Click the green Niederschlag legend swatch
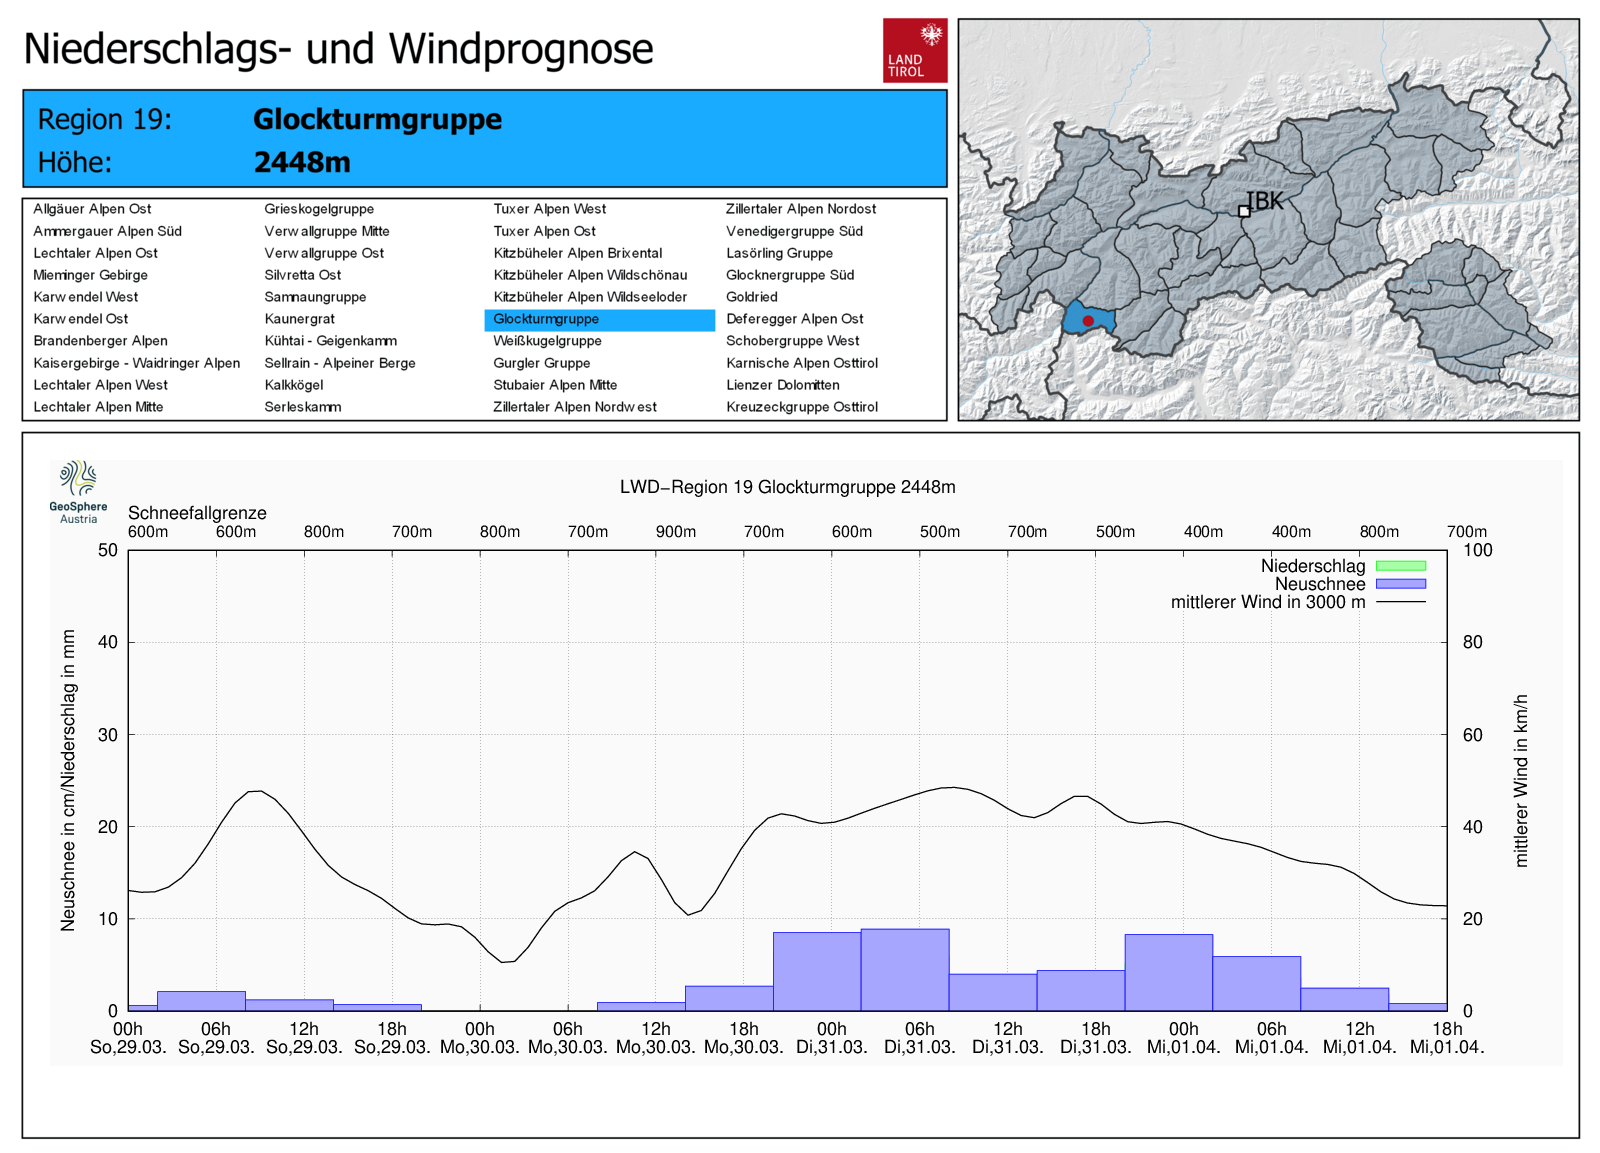1600x1153 pixels. (x=1400, y=566)
